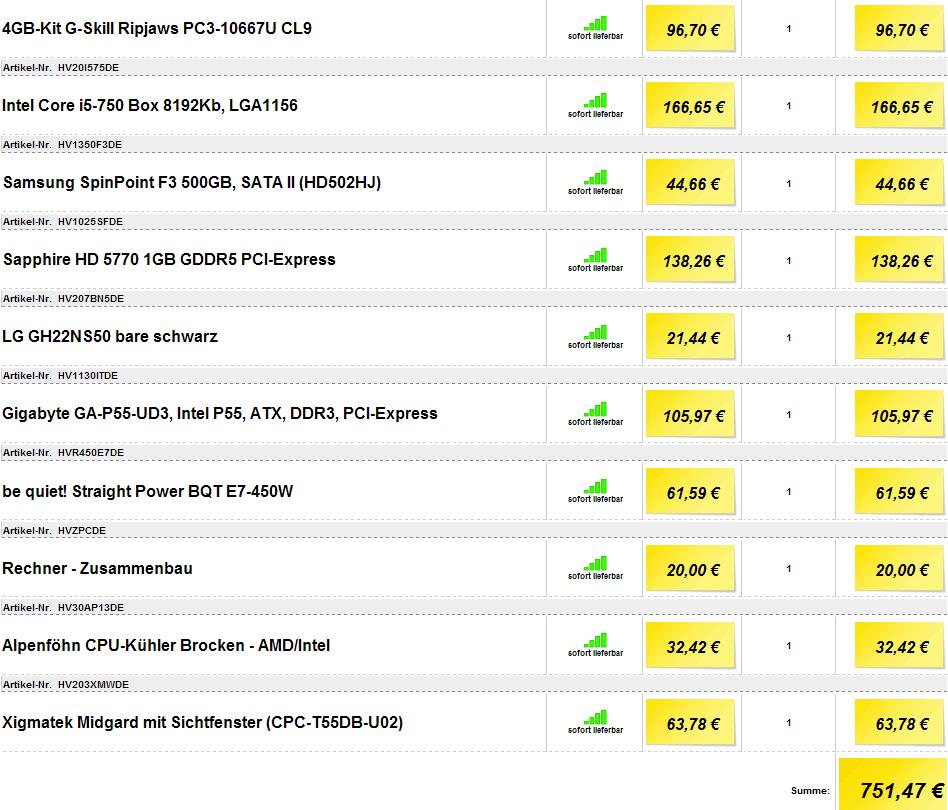
Task: Click quantity 1 in Samsung SpinPoint row
Action: 789,183
